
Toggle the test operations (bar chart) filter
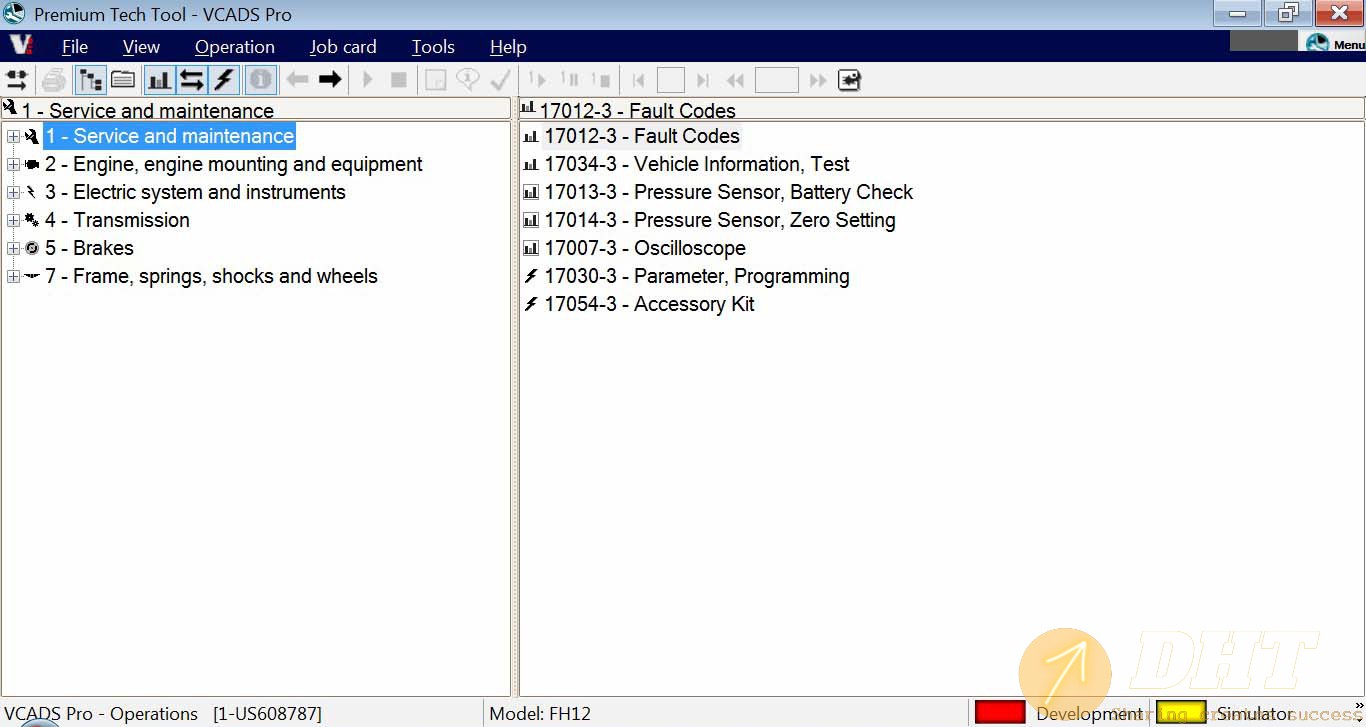pyautogui.click(x=159, y=80)
